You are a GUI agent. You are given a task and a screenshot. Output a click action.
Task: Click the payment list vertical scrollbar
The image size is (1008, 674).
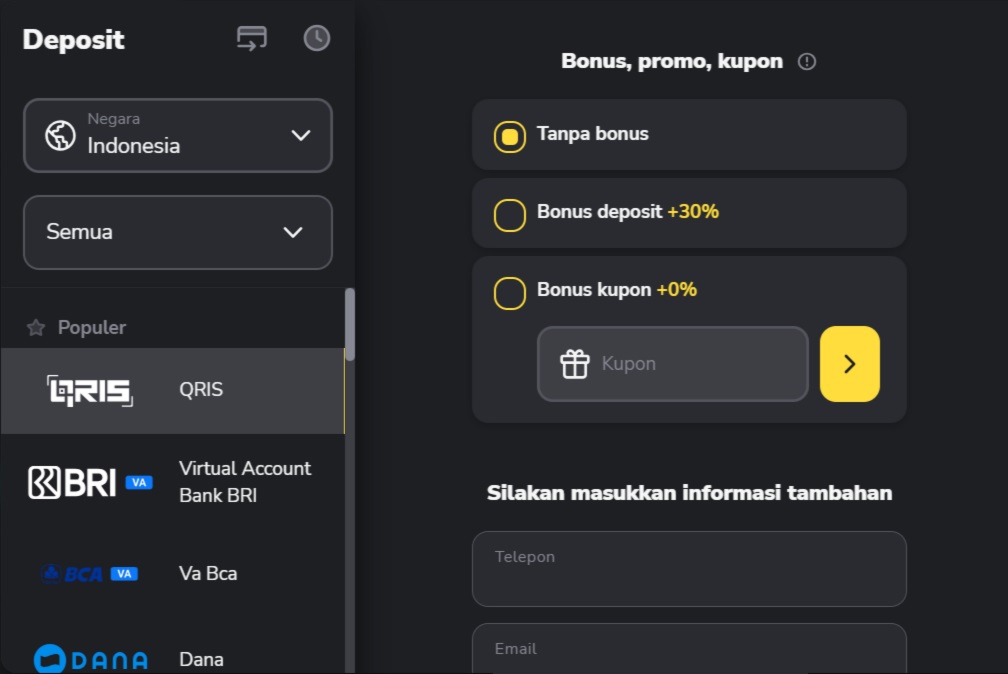click(x=350, y=325)
